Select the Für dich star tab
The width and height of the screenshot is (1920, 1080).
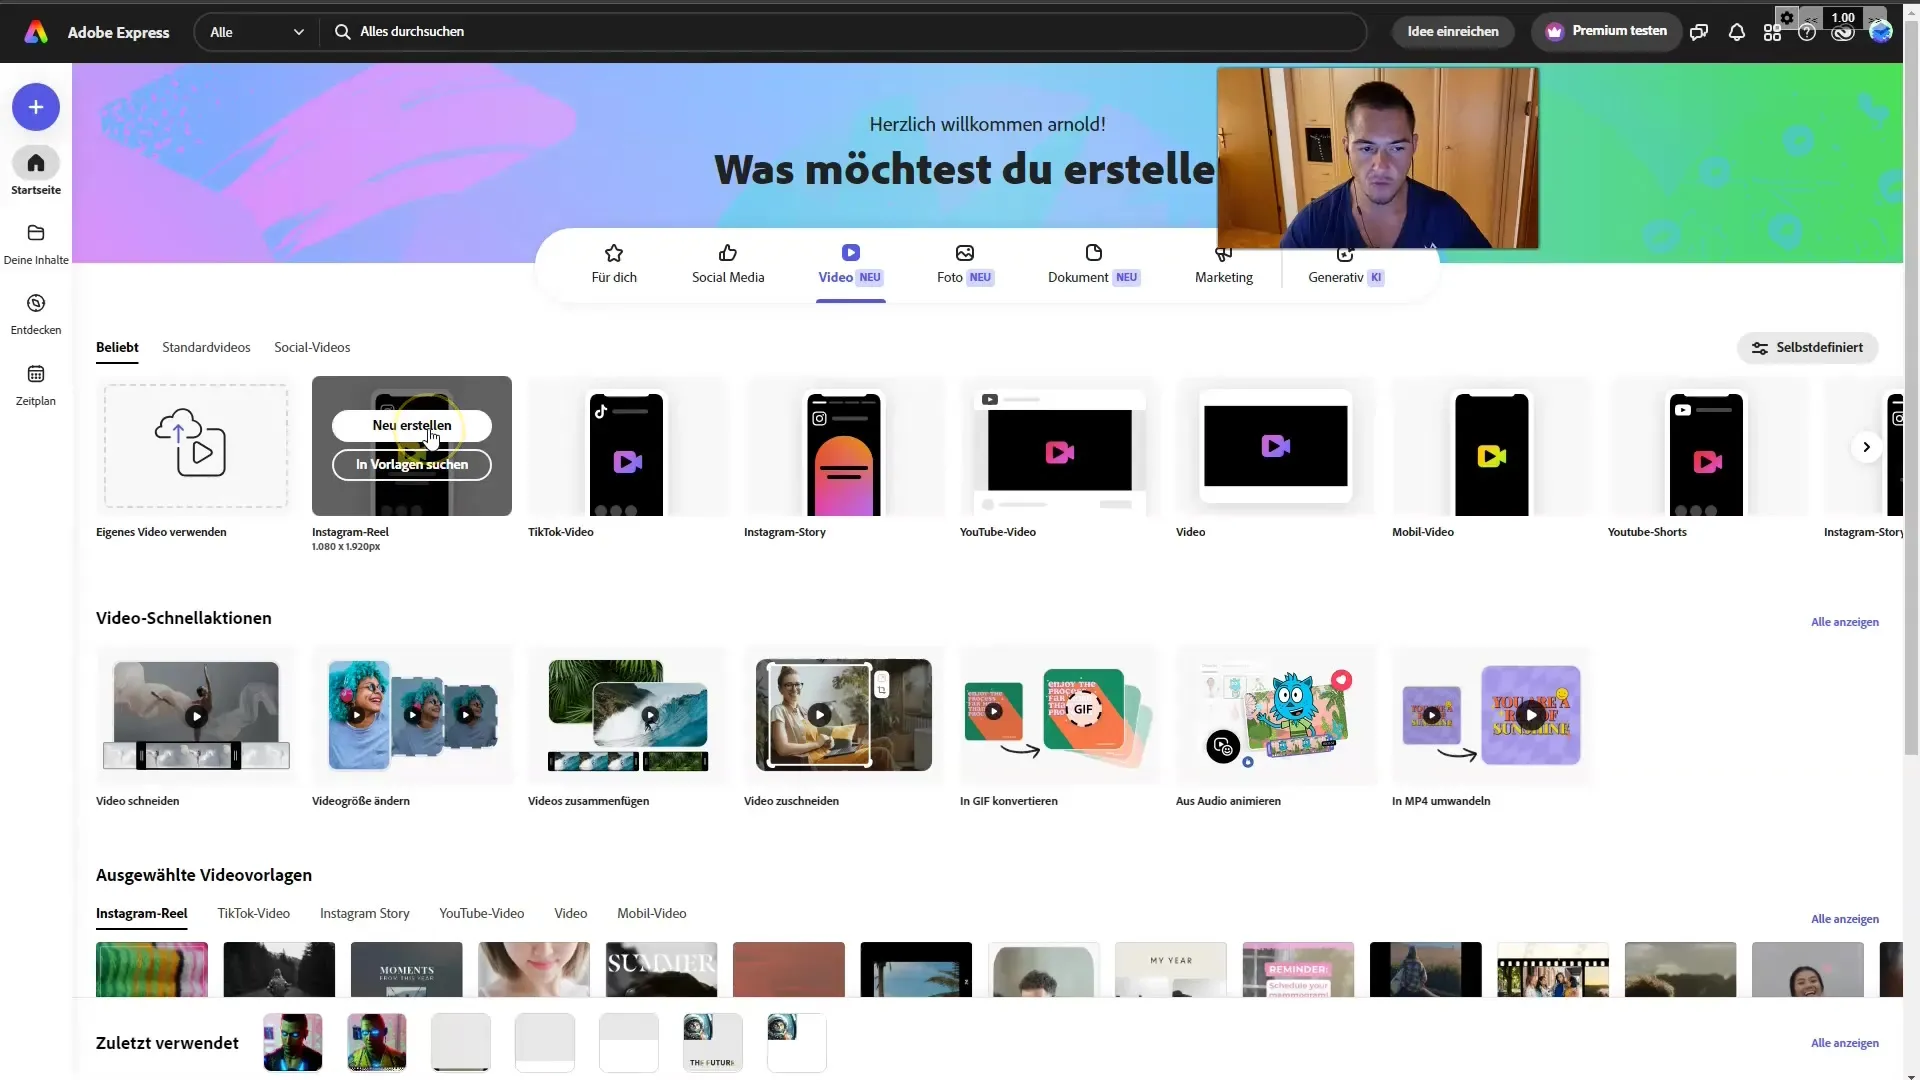614,264
